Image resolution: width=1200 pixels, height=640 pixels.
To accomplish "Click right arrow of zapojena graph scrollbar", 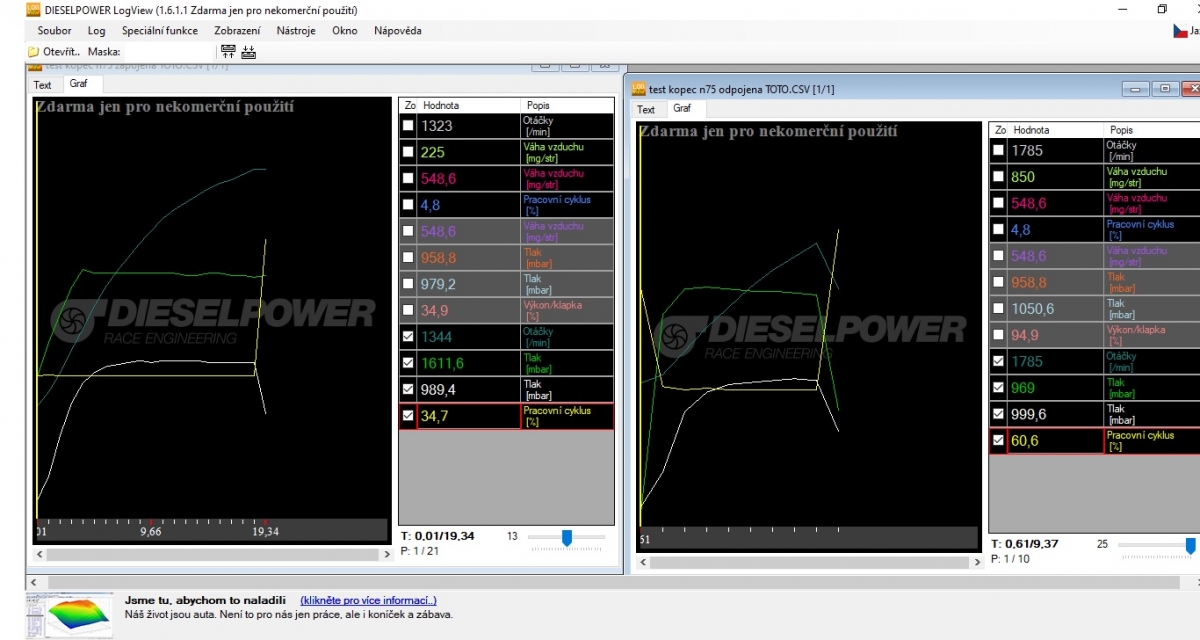I will click(x=387, y=554).
